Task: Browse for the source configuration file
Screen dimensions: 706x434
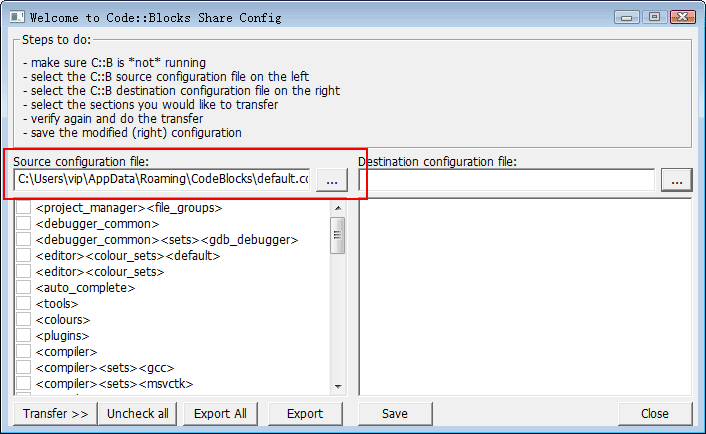Action: pyautogui.click(x=332, y=179)
